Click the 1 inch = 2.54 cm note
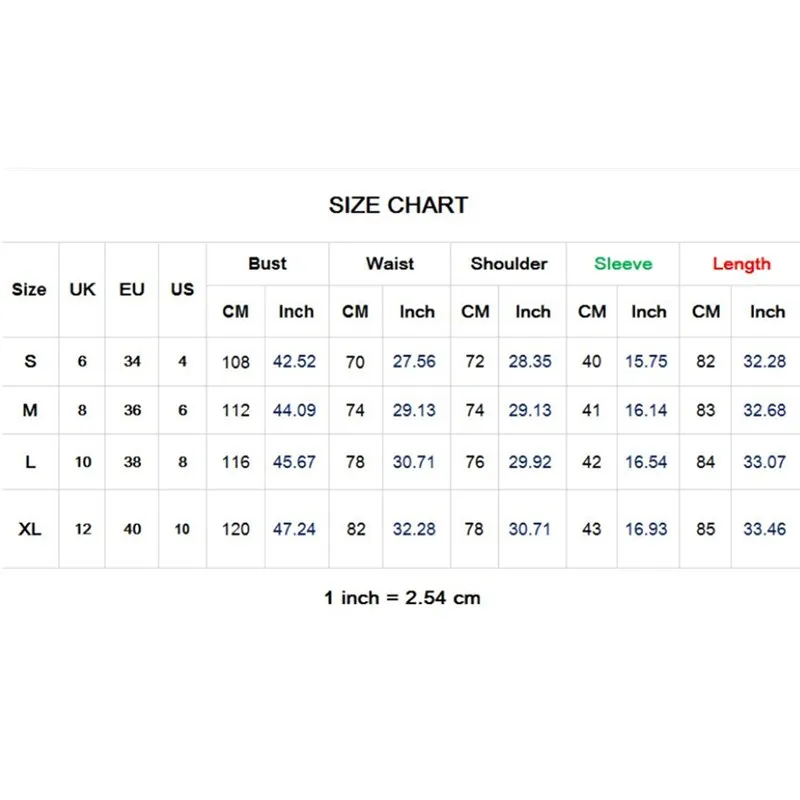 pos(402,597)
